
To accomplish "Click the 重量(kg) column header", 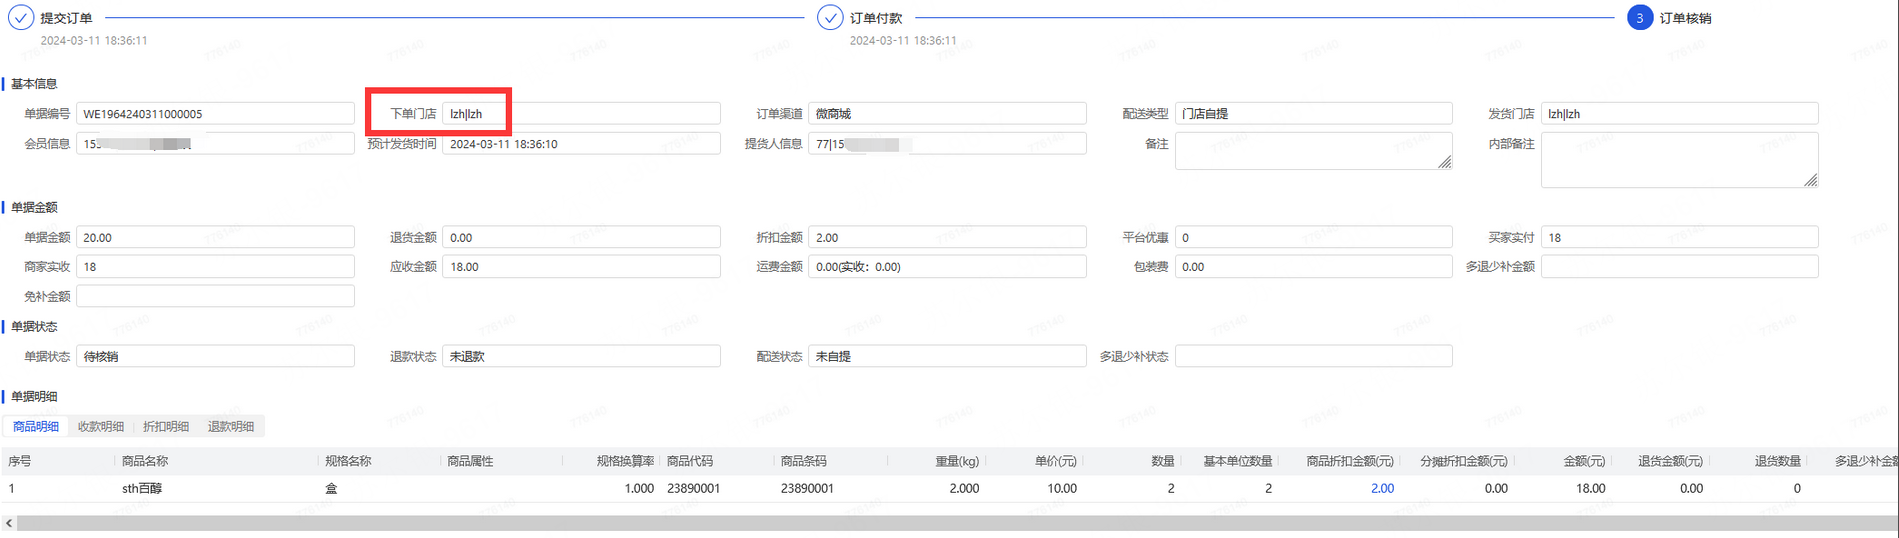I will point(957,462).
